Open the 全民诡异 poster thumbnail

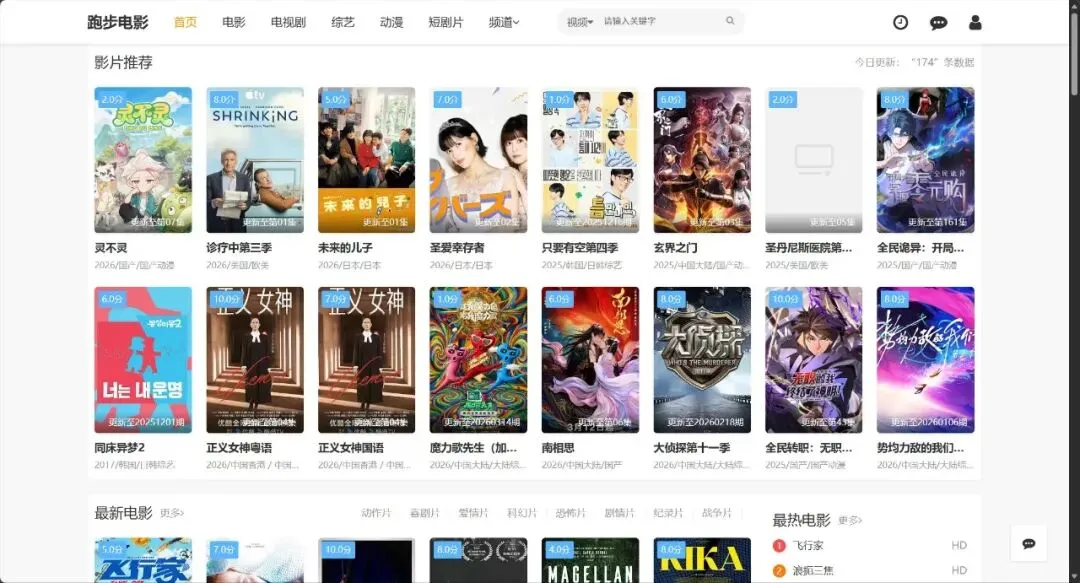tap(926, 160)
